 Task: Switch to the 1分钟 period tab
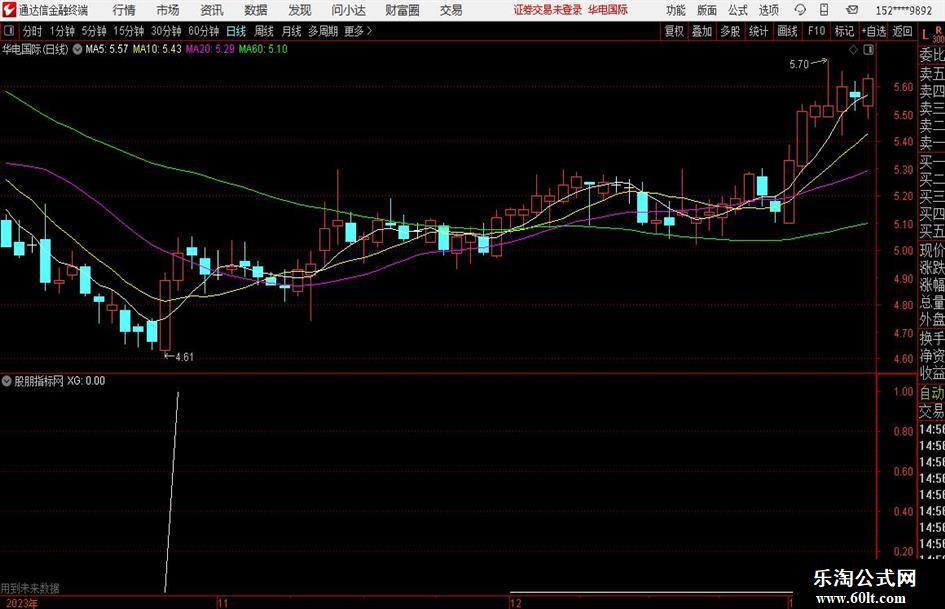point(62,31)
